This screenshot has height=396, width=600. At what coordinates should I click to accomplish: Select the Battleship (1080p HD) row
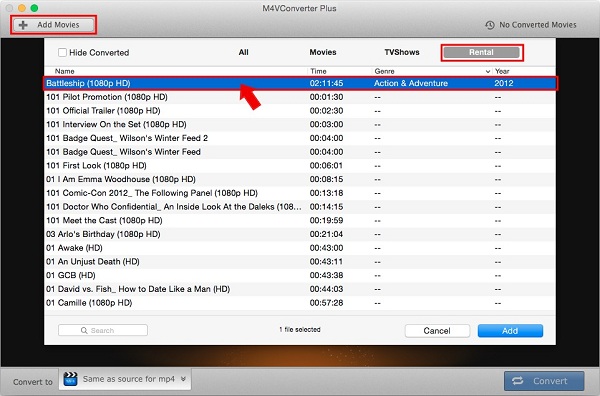tap(300, 83)
